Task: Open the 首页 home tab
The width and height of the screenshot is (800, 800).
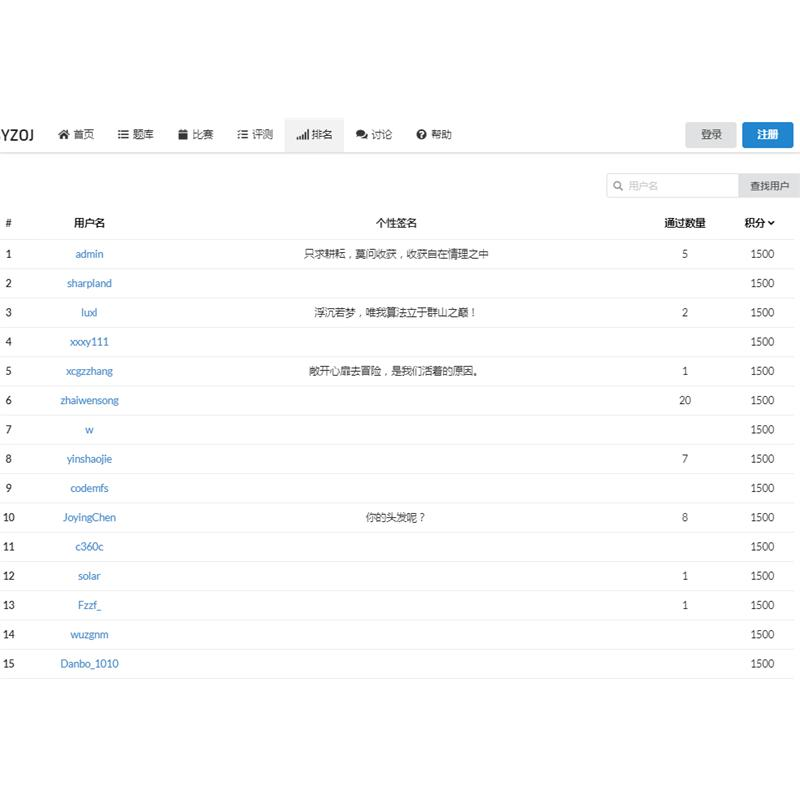Action: (x=76, y=135)
